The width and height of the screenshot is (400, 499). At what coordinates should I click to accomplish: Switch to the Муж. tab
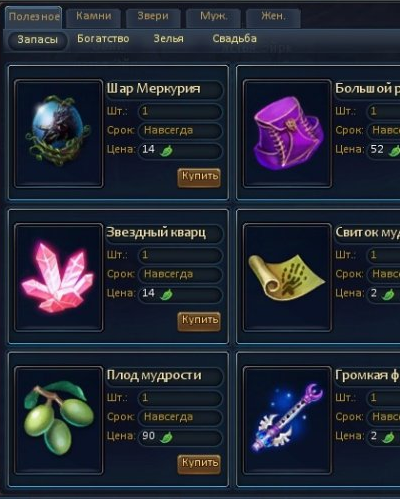213,17
